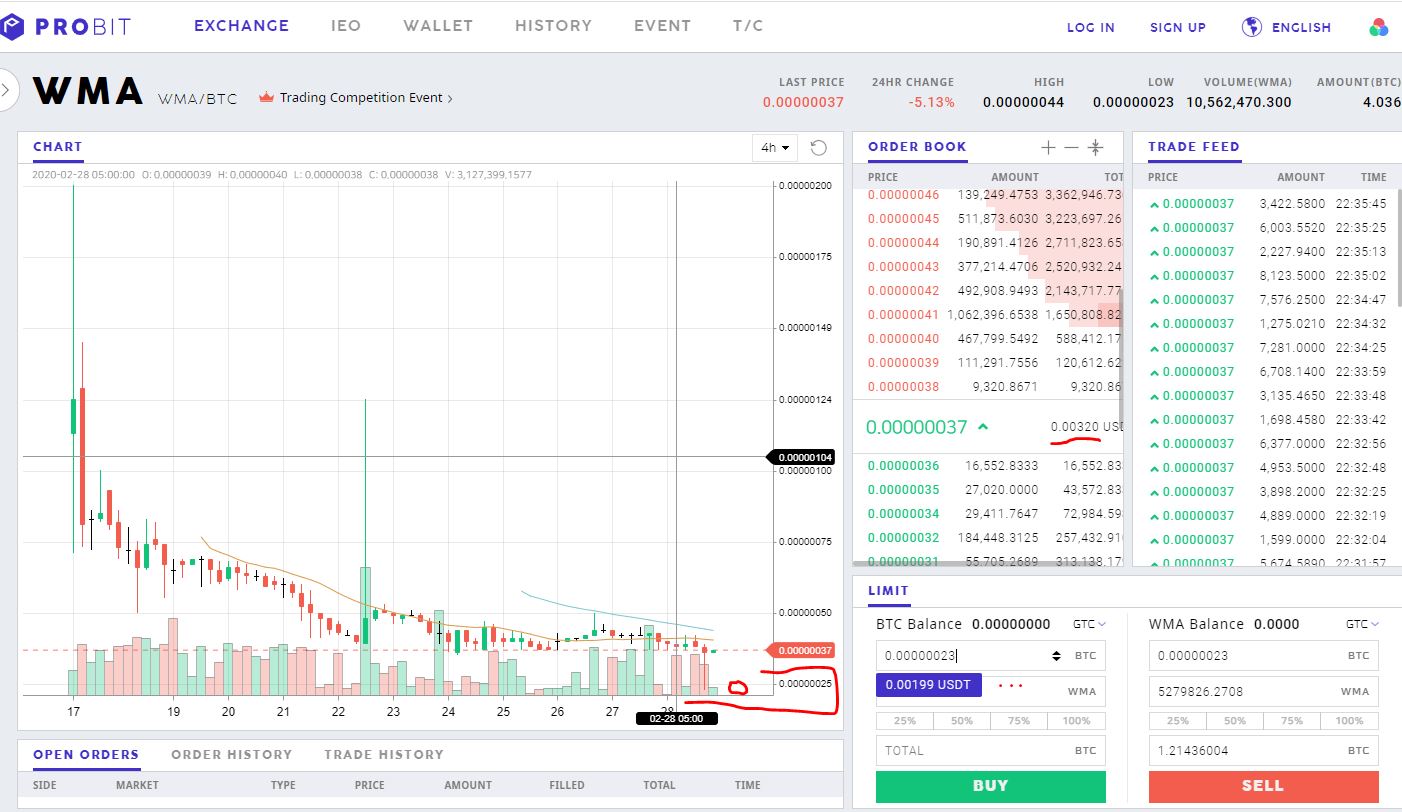
Task: Click the order book grouping icon
Action: (1095, 147)
